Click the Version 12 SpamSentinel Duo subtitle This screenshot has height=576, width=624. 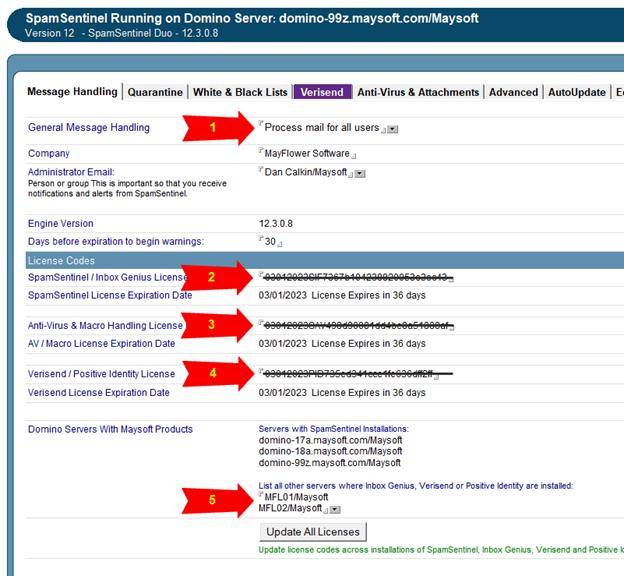point(121,33)
